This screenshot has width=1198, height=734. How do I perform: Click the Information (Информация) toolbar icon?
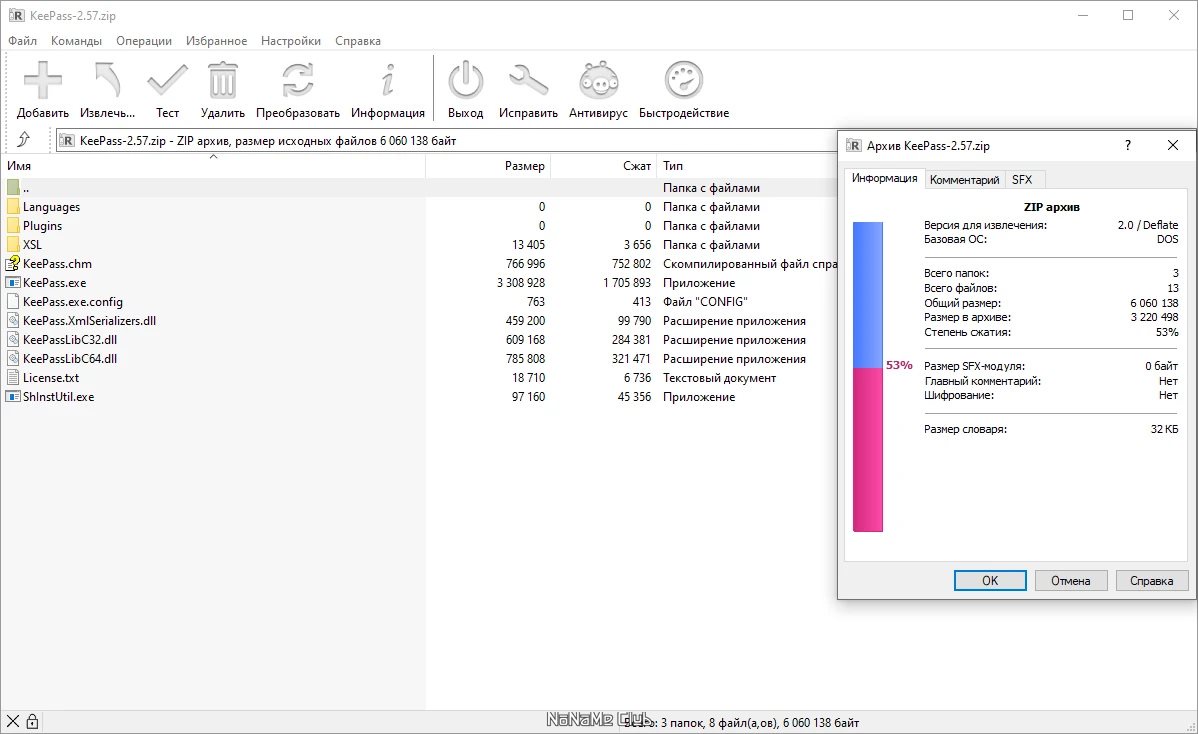pyautogui.click(x=388, y=82)
